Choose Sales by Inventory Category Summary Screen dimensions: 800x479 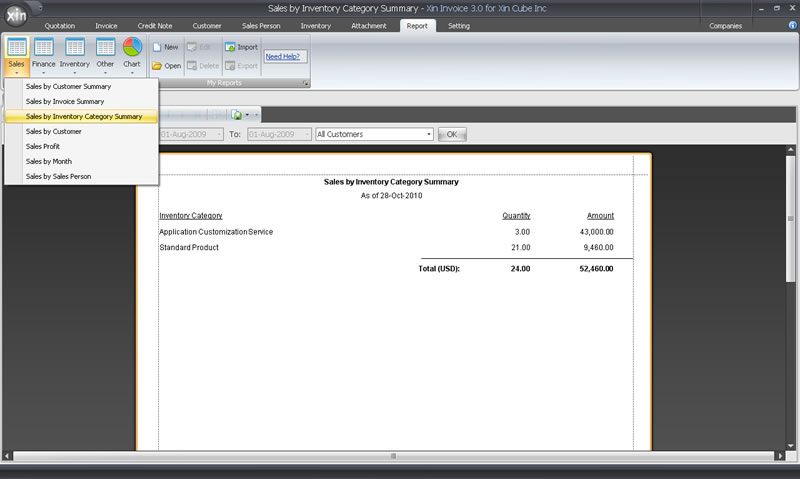[81, 116]
